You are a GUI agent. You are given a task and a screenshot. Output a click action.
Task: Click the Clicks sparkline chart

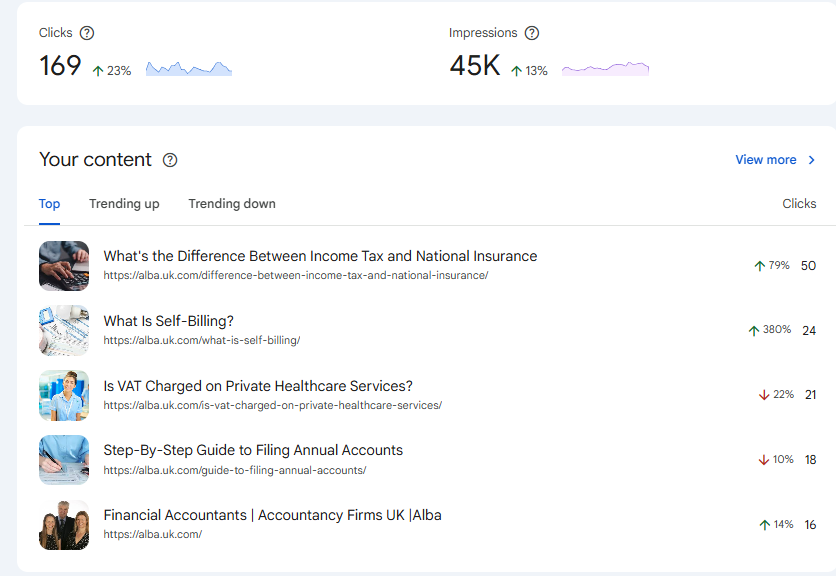[x=189, y=69]
